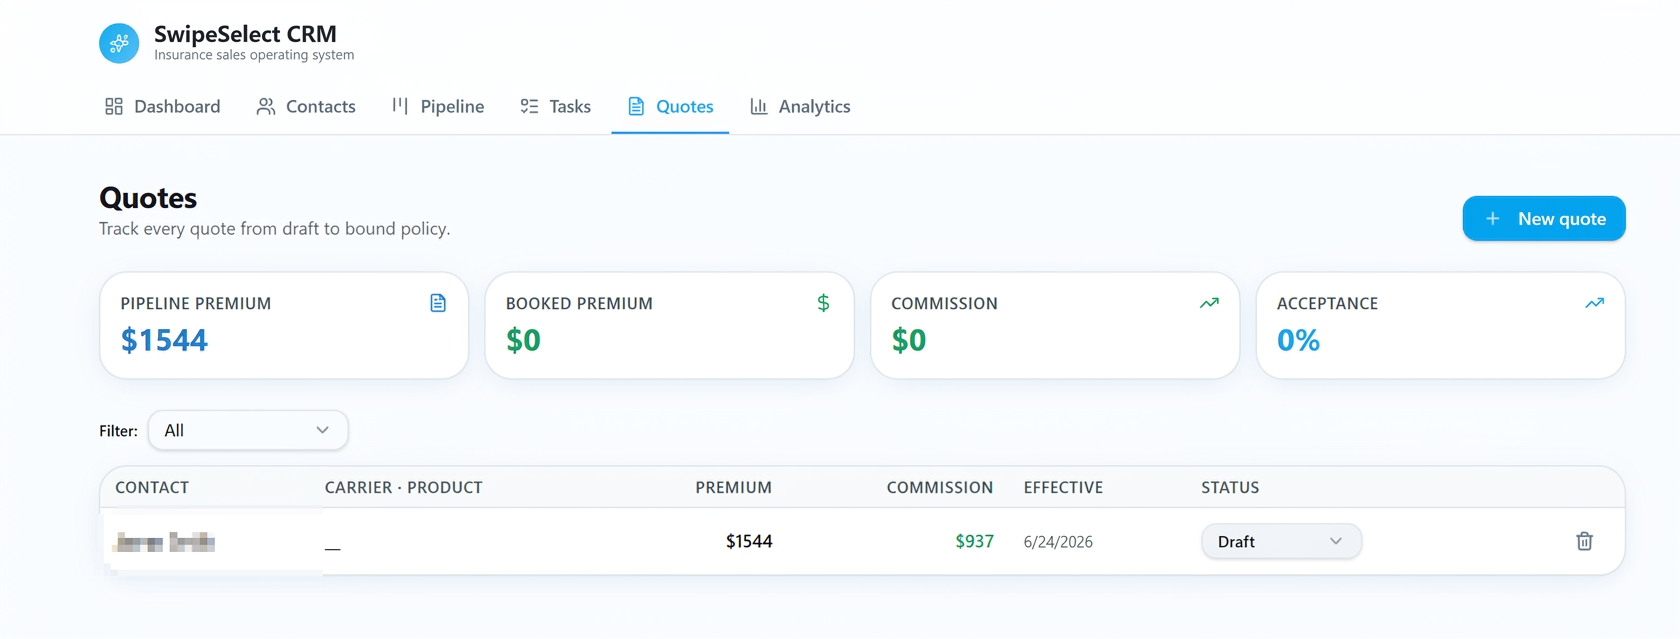View the Analytics tab

pos(800,106)
